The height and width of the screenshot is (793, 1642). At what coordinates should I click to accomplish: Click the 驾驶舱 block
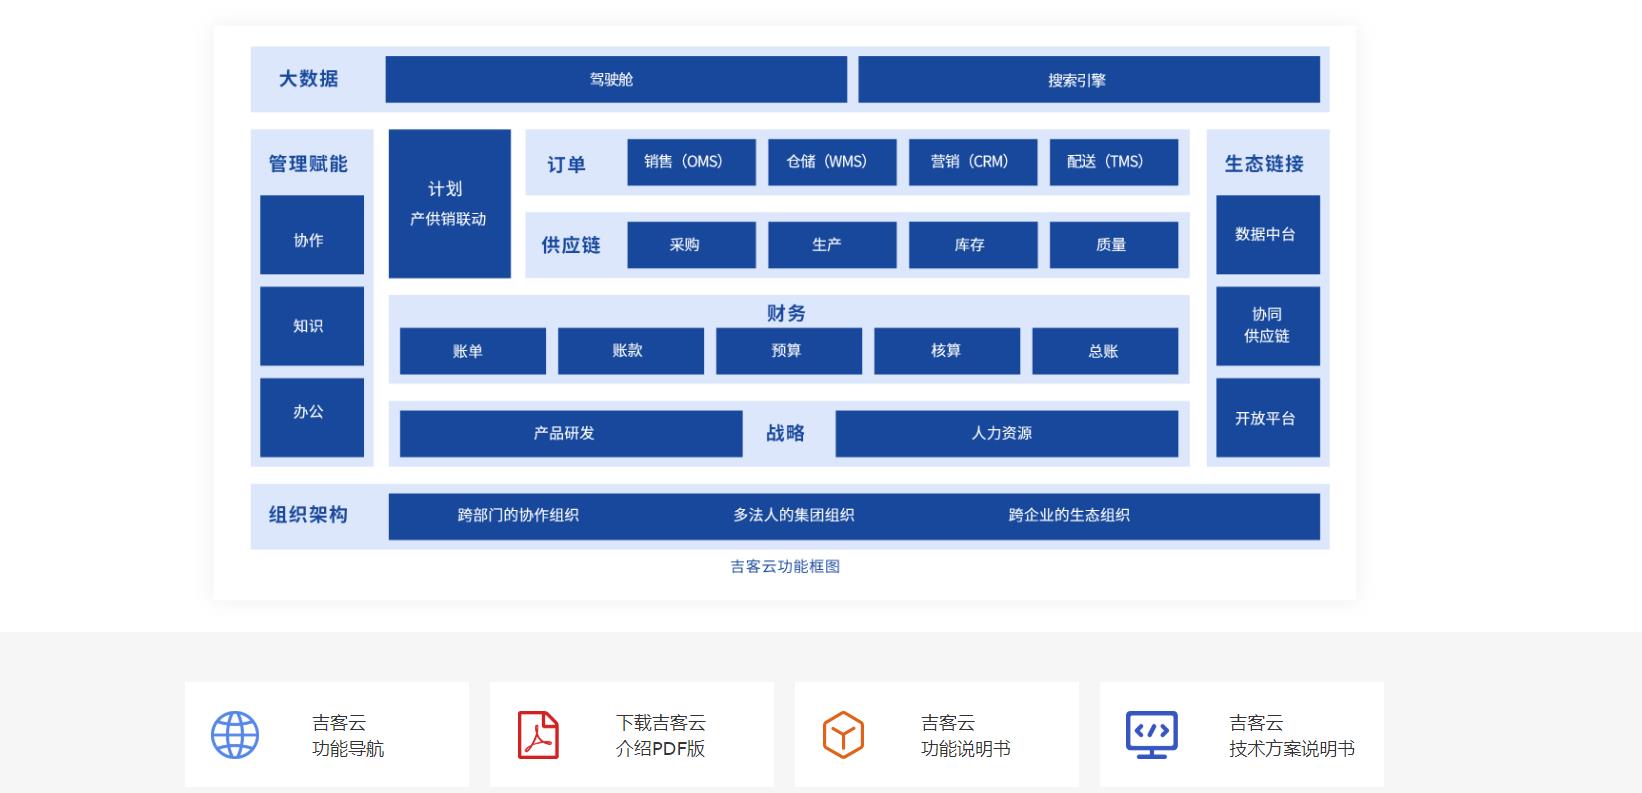pyautogui.click(x=616, y=79)
